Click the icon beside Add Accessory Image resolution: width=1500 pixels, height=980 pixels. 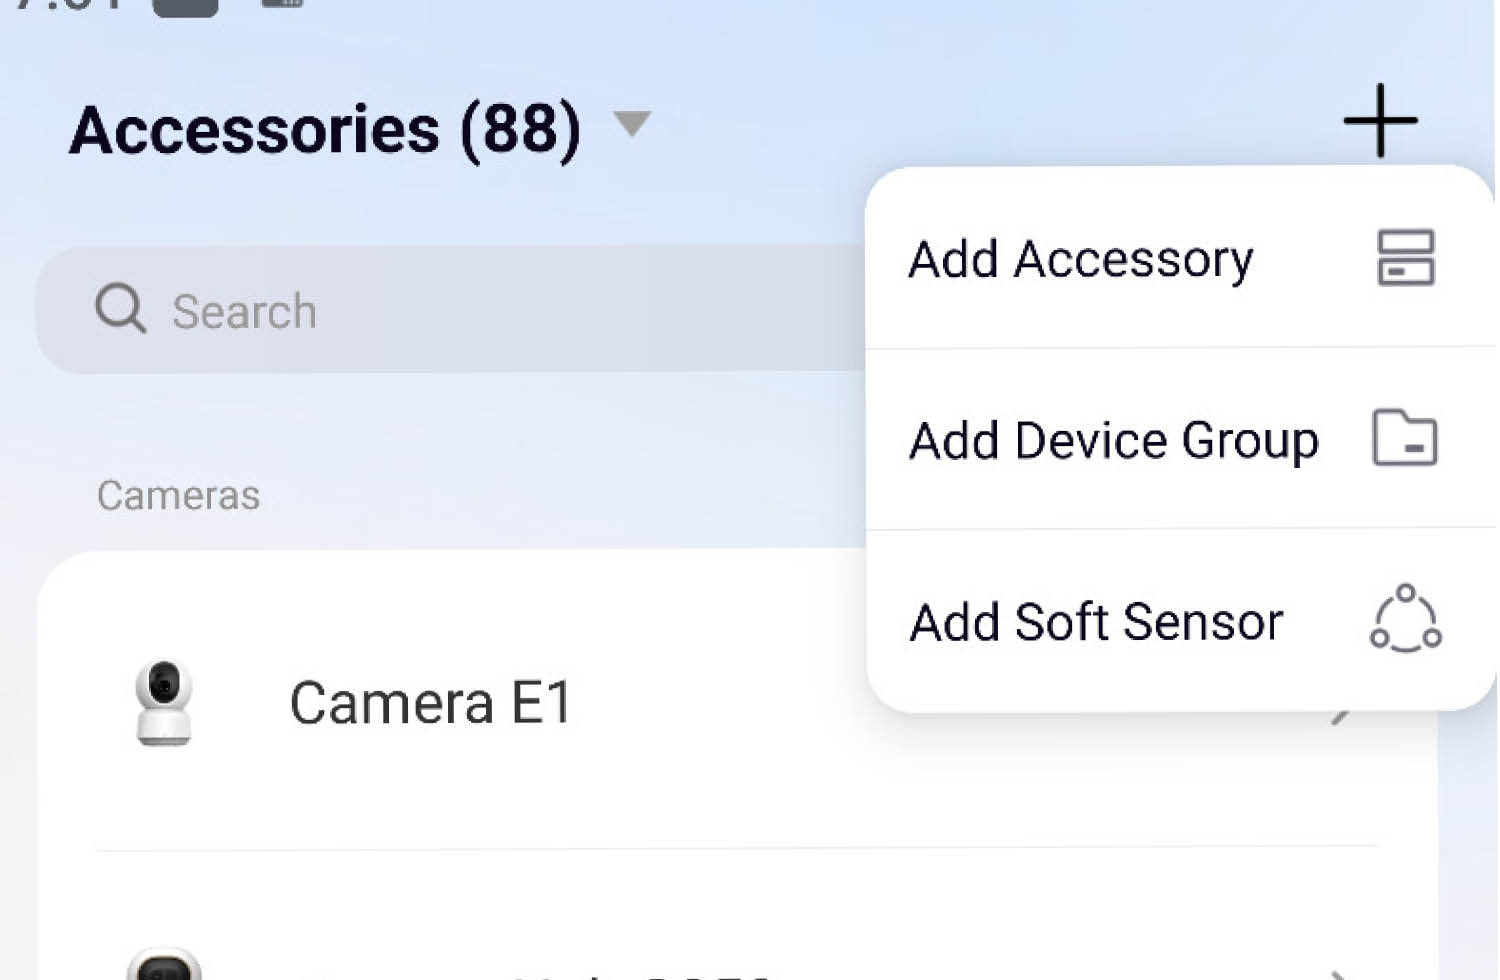(1405, 258)
